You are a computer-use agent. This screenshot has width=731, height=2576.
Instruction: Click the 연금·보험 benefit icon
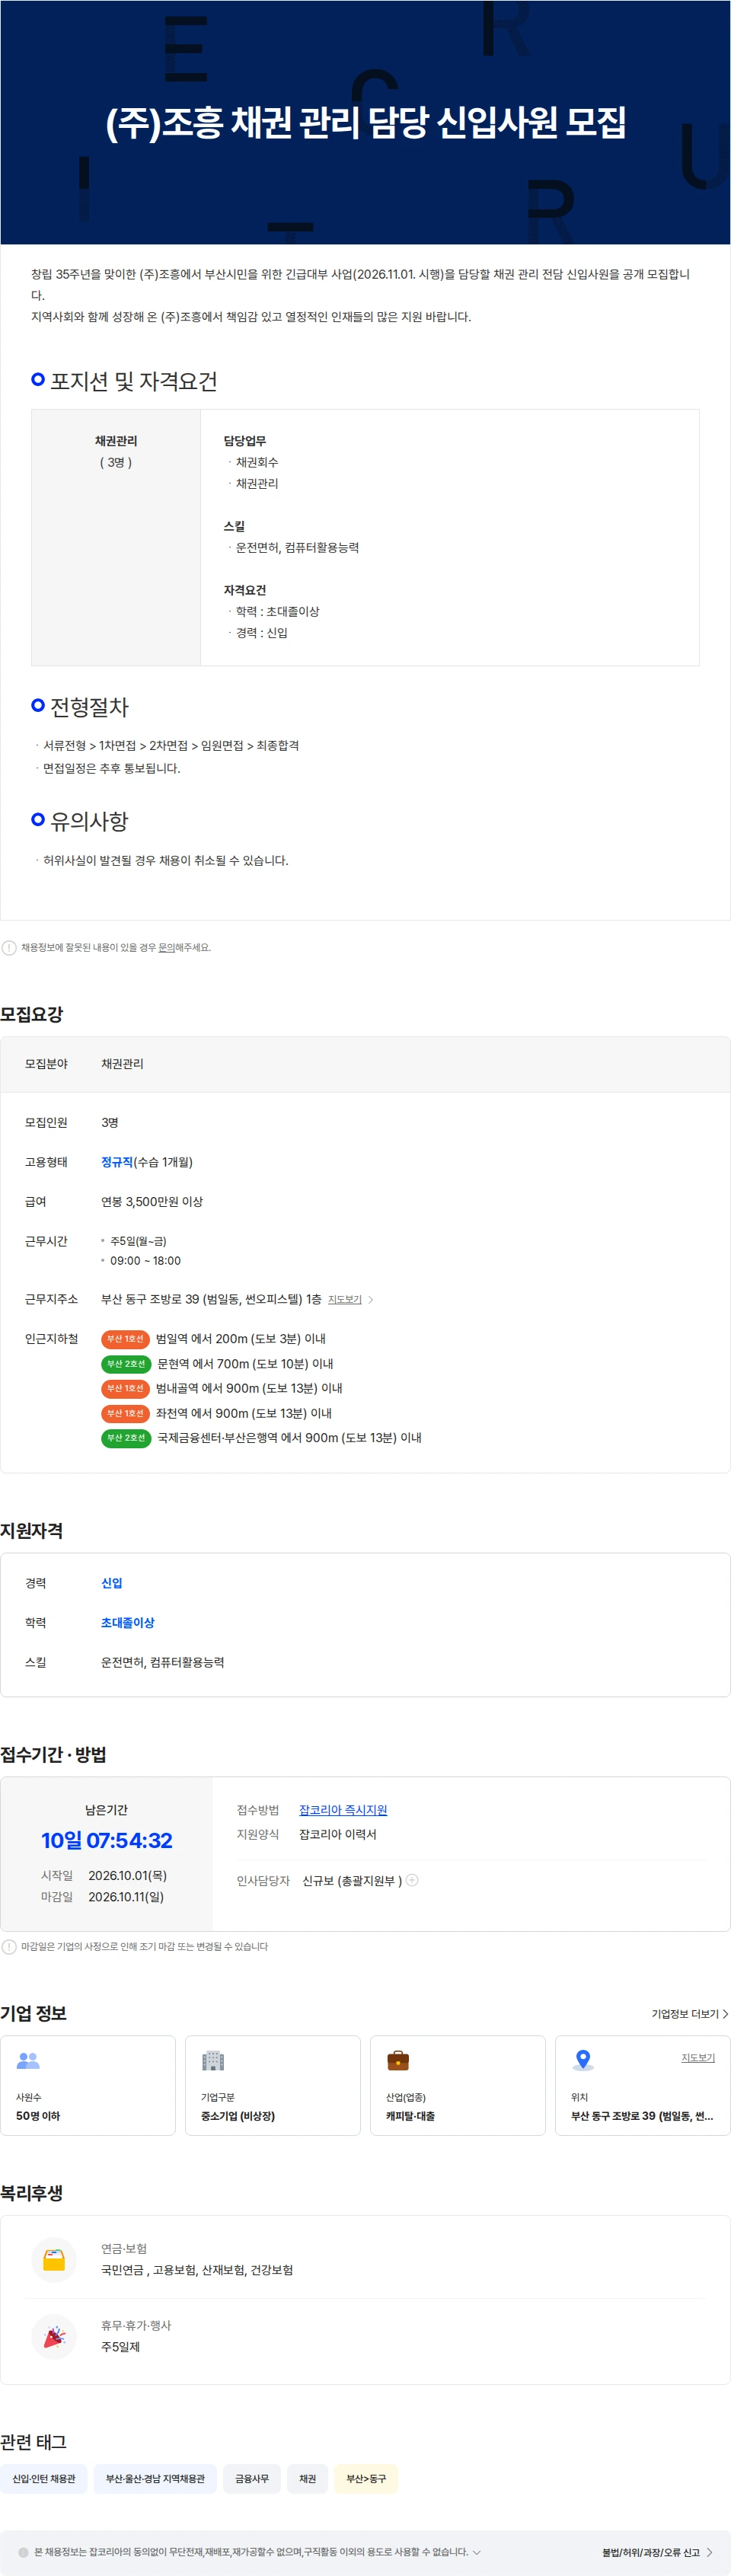[x=54, y=2260]
